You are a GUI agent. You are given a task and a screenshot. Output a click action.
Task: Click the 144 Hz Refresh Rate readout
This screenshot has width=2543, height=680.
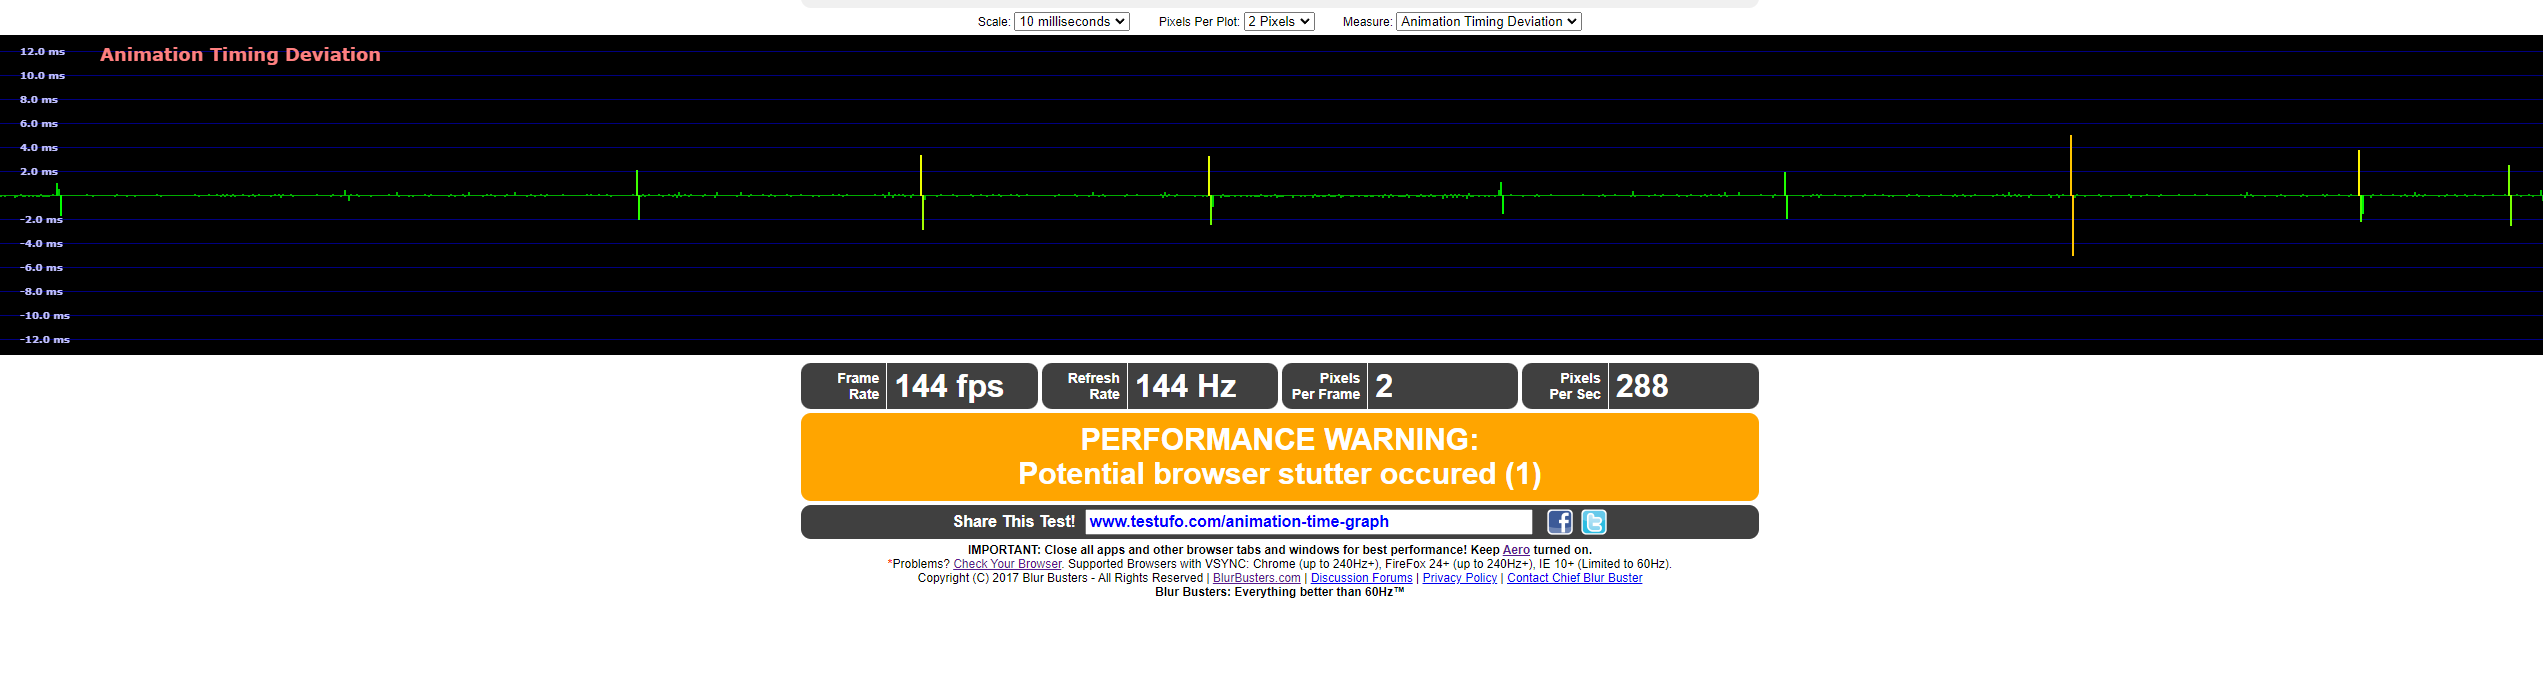click(x=1186, y=386)
